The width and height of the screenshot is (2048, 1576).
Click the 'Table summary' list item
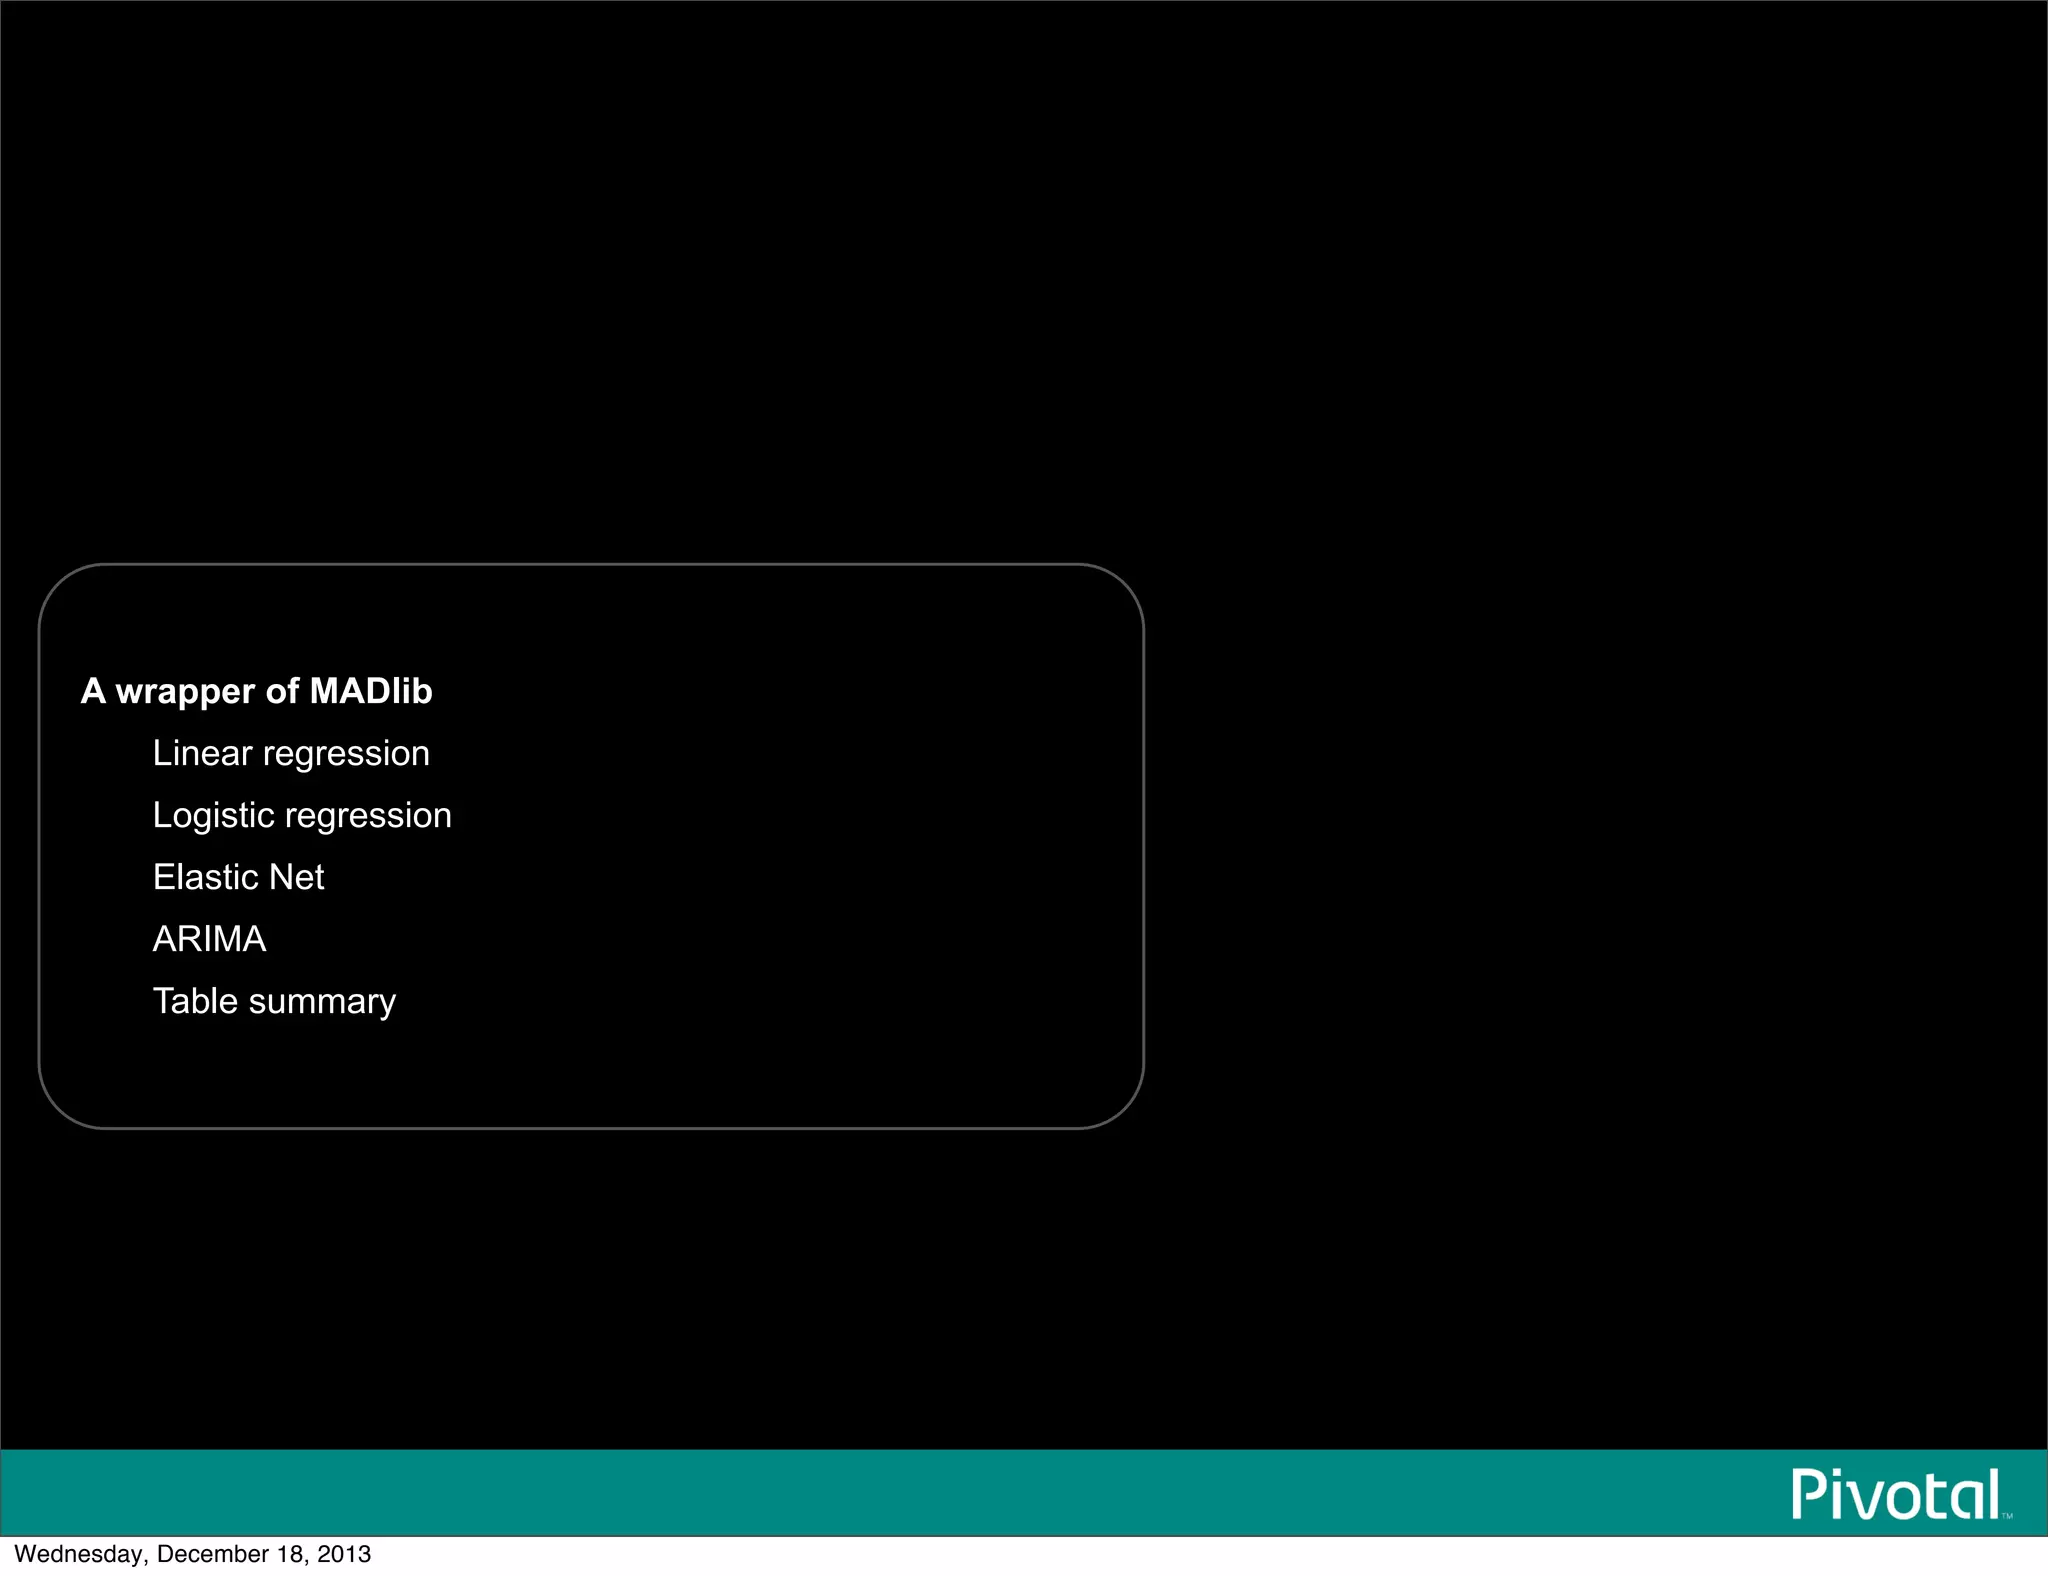[x=274, y=1001]
